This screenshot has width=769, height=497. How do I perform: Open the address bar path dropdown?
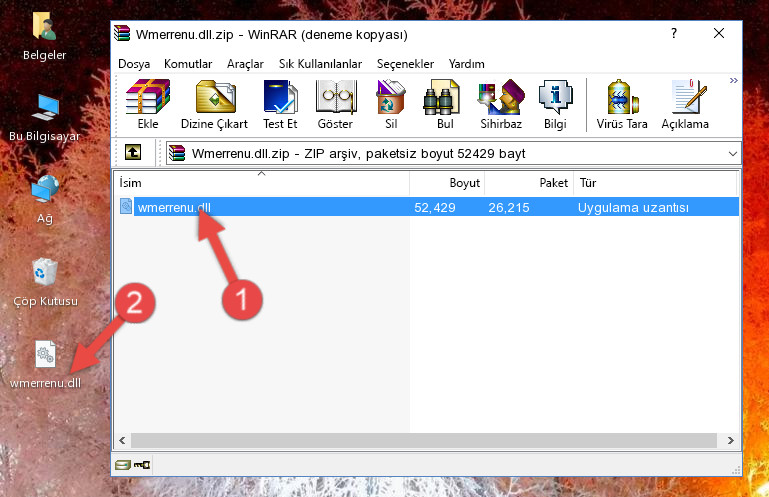pyautogui.click(x=733, y=154)
